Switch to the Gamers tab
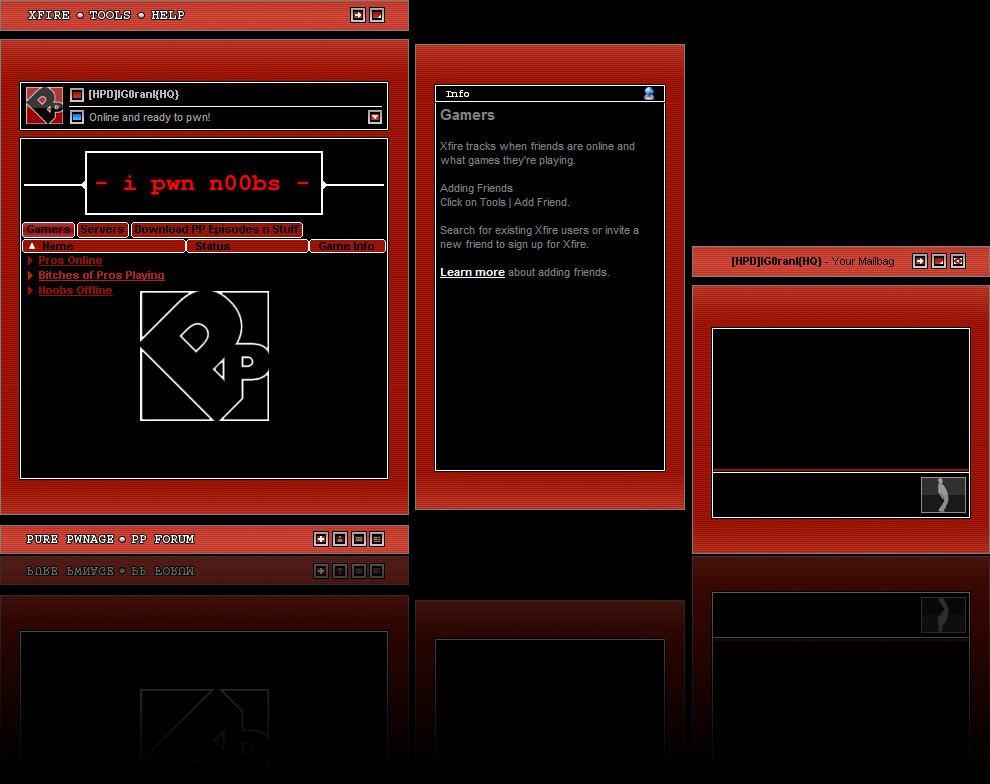 tap(49, 229)
